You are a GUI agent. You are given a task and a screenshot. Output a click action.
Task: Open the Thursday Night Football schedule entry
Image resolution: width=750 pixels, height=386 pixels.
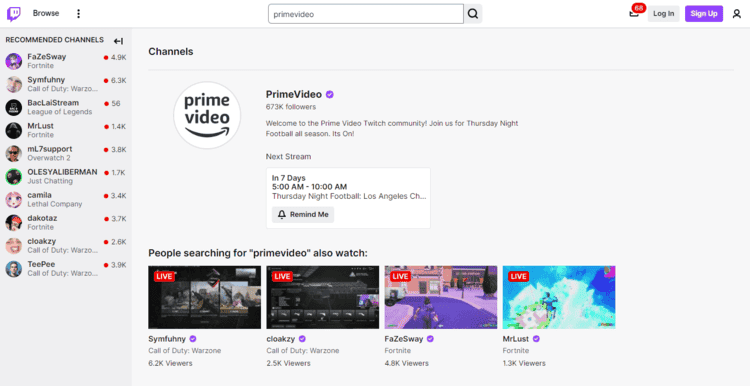pos(349,197)
